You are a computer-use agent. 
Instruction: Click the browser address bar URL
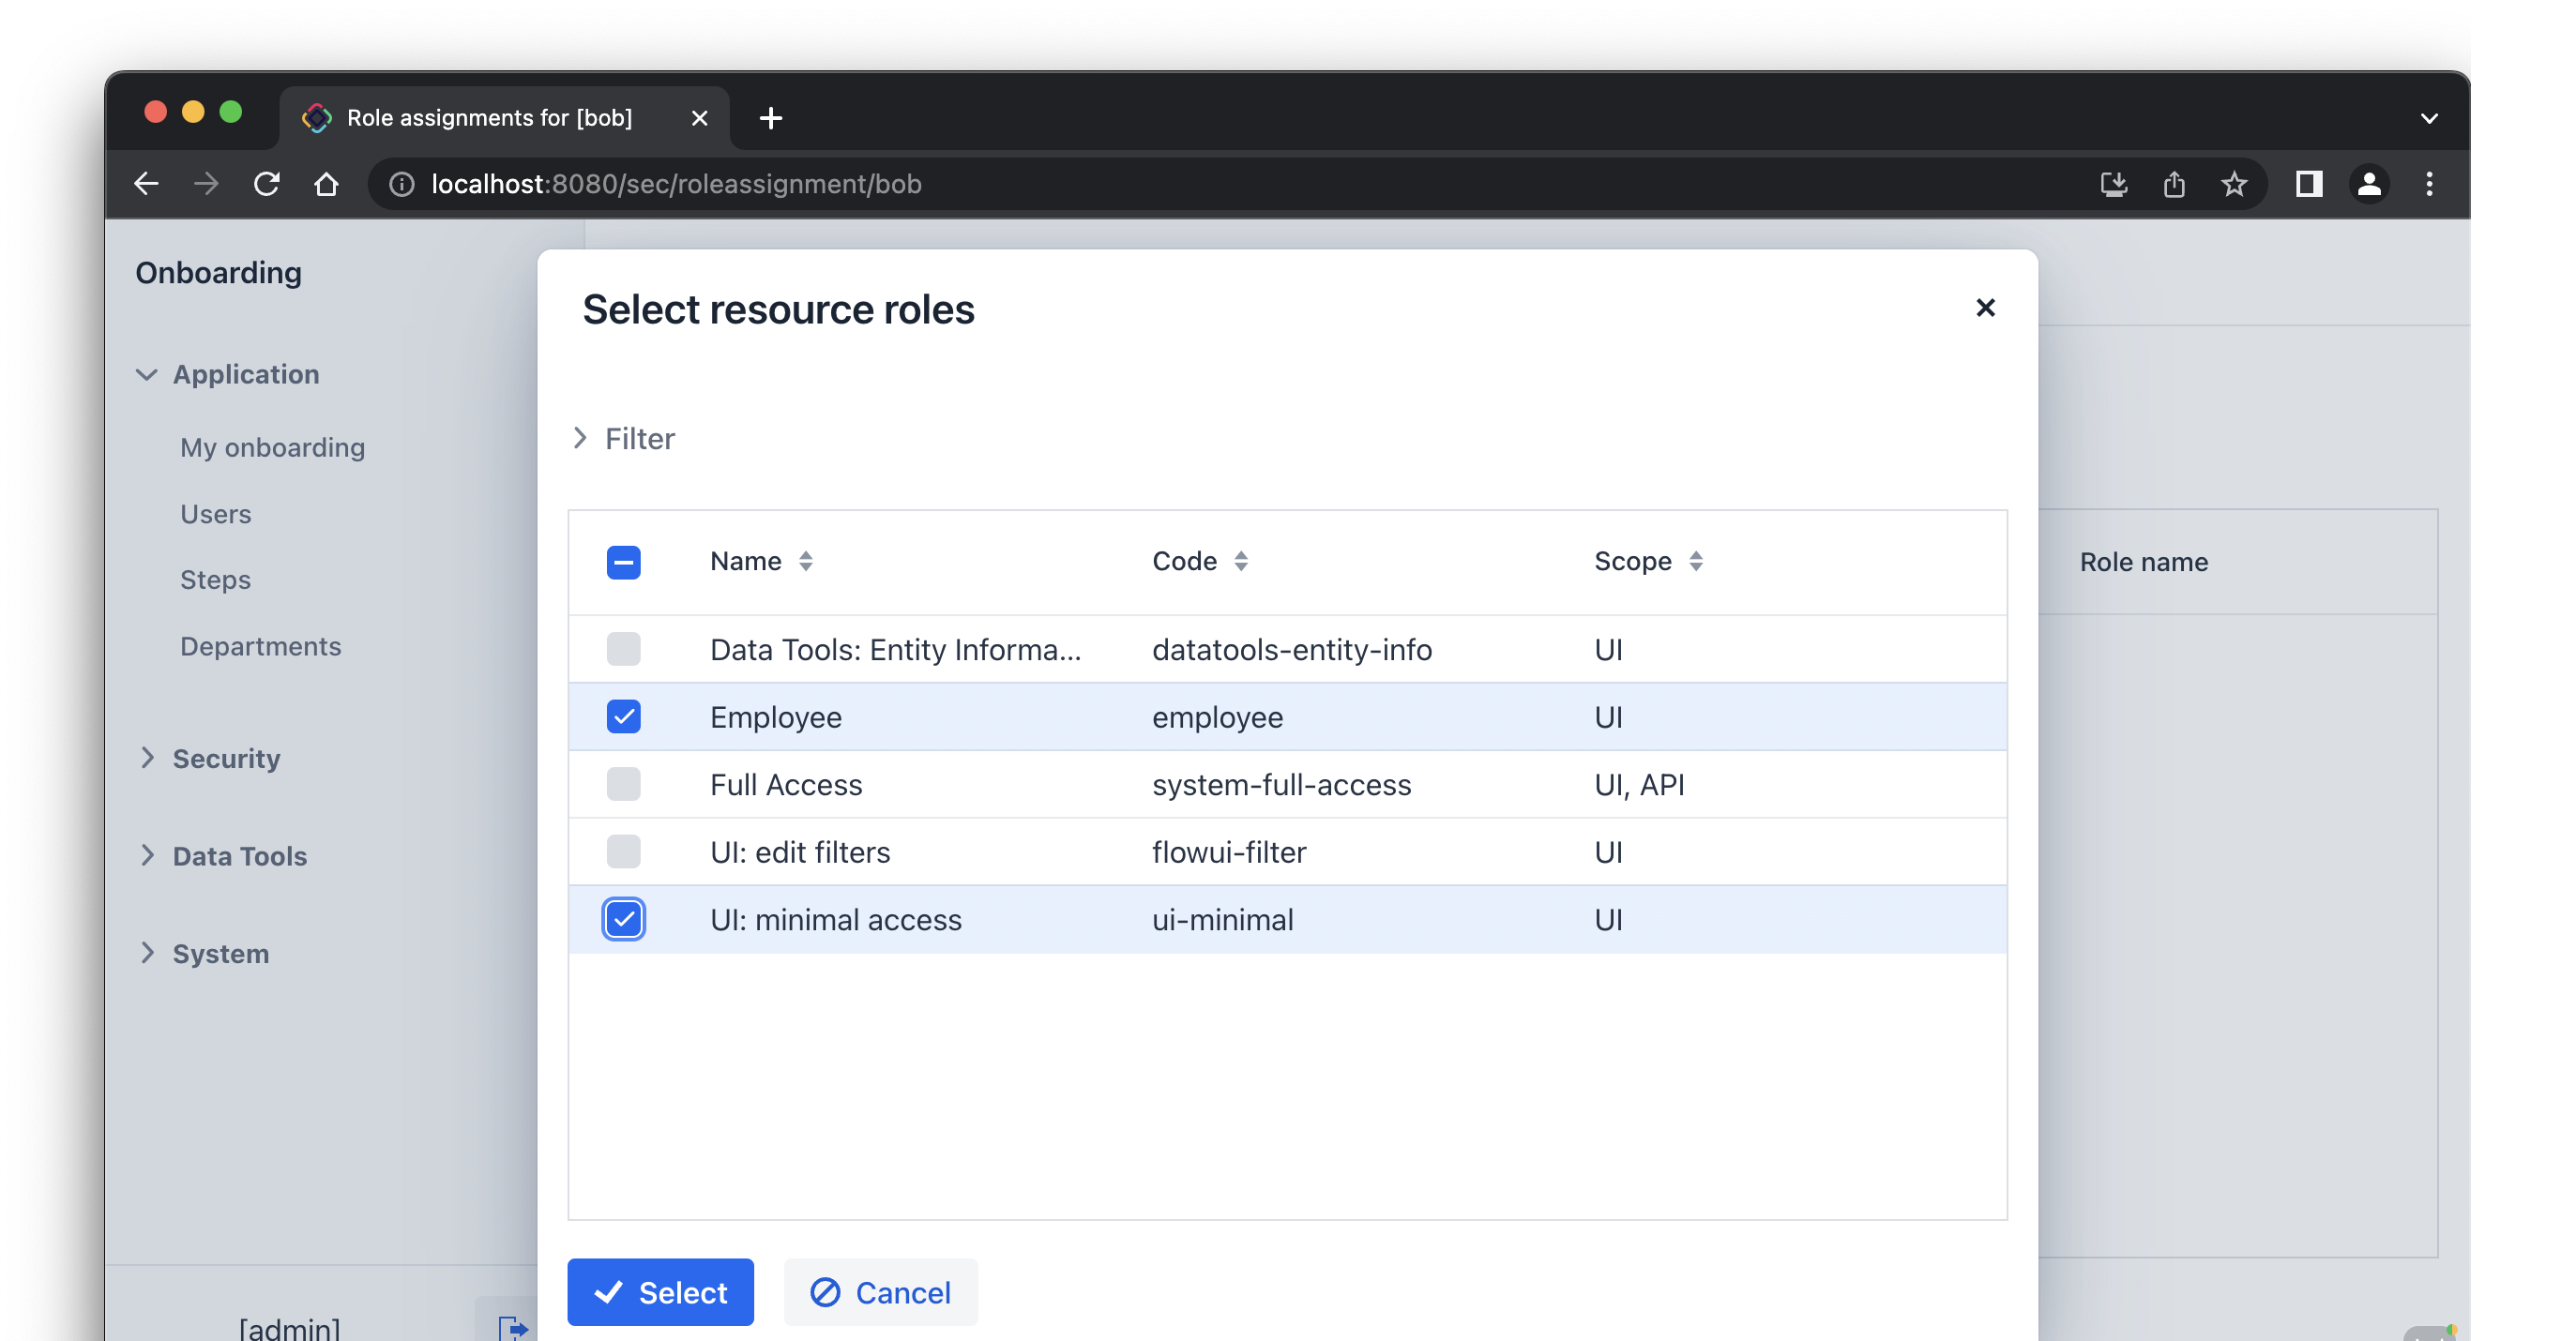click(676, 184)
